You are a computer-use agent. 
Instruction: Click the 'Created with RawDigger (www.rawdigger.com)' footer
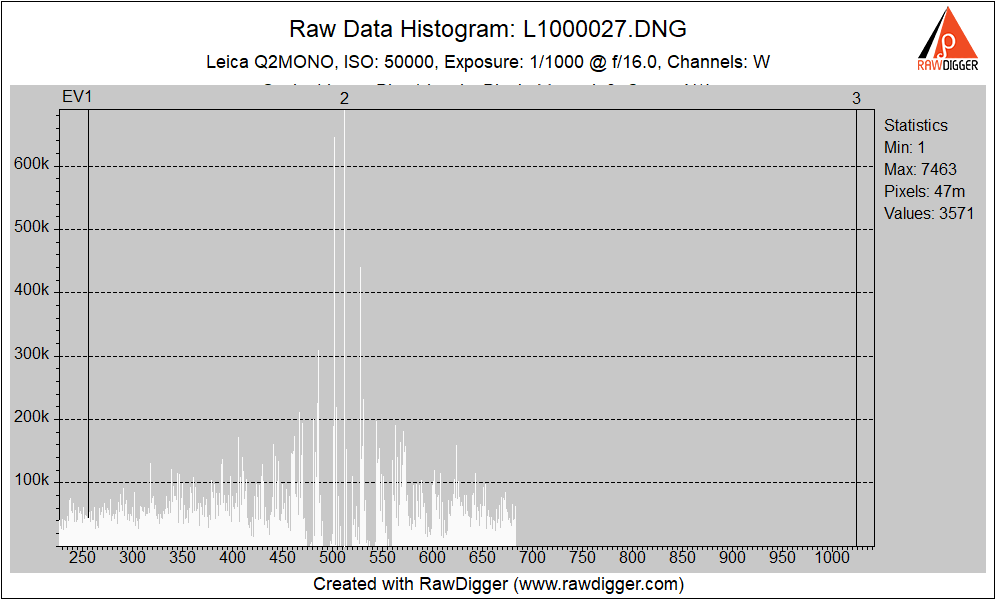tap(499, 584)
